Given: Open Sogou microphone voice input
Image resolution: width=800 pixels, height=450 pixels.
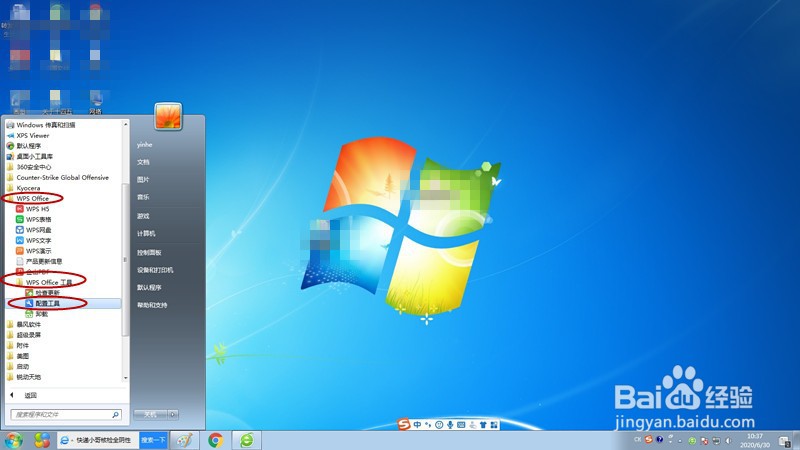Looking at the screenshot, I should (450, 424).
